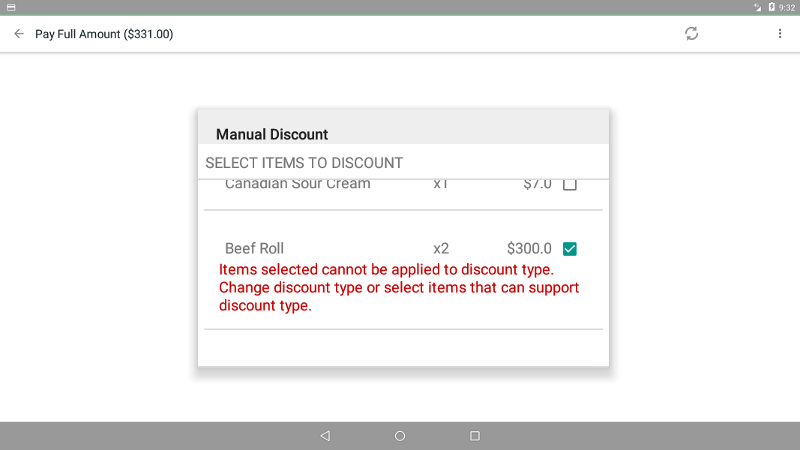
Task: Tap the Android home circle button
Action: coord(400,436)
